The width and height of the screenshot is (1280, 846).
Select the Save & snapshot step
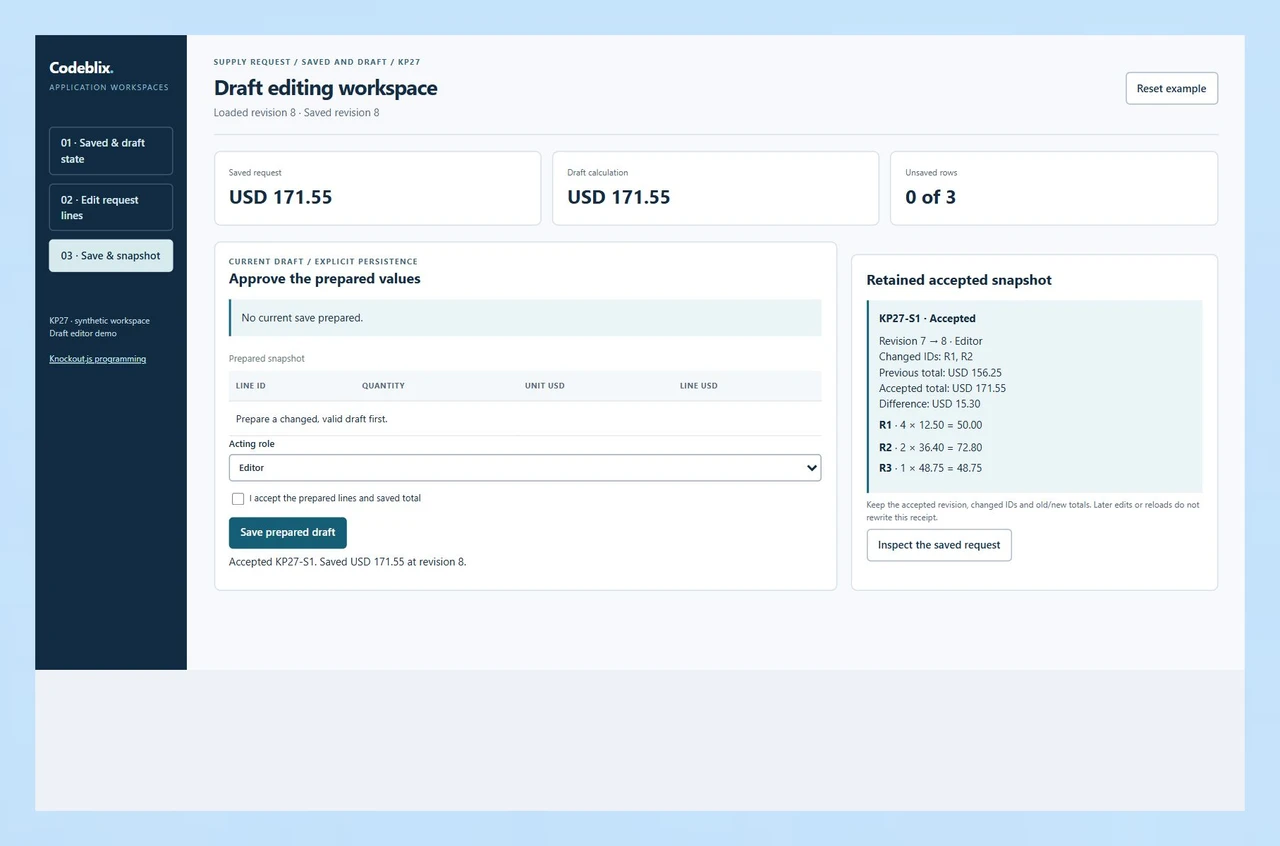click(111, 256)
